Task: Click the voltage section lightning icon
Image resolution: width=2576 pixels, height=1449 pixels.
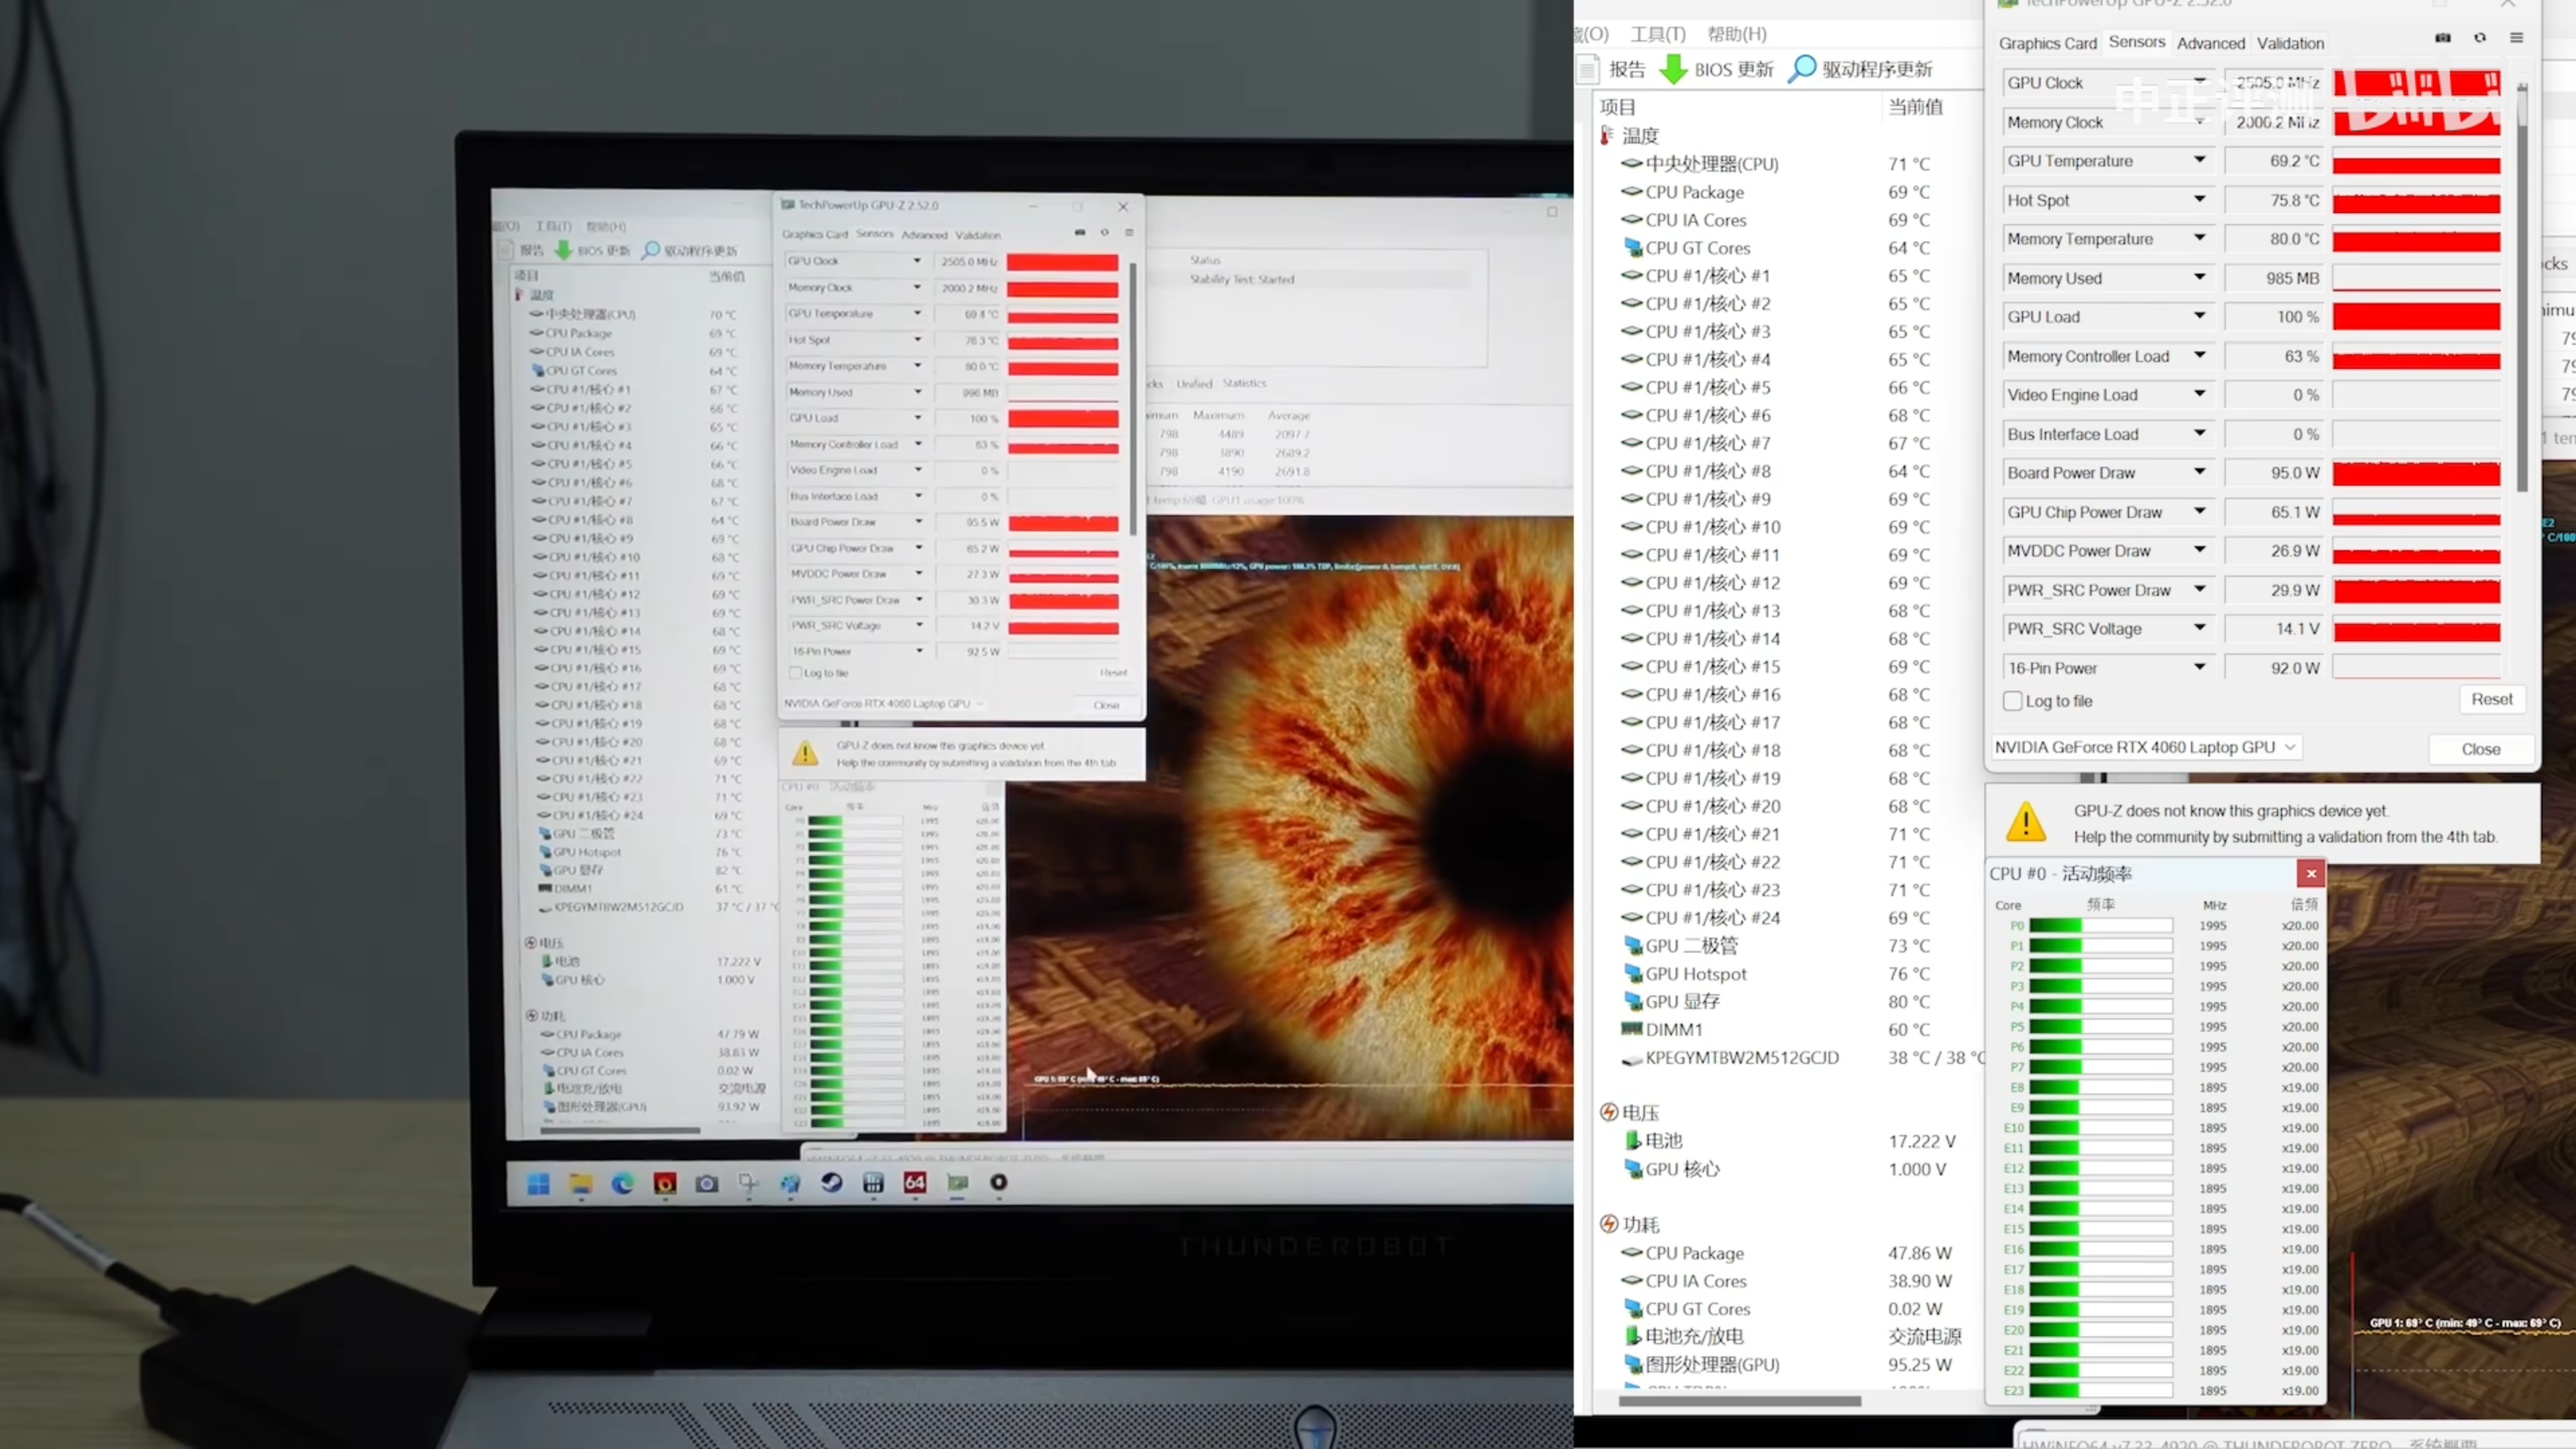Action: pyautogui.click(x=1608, y=1112)
